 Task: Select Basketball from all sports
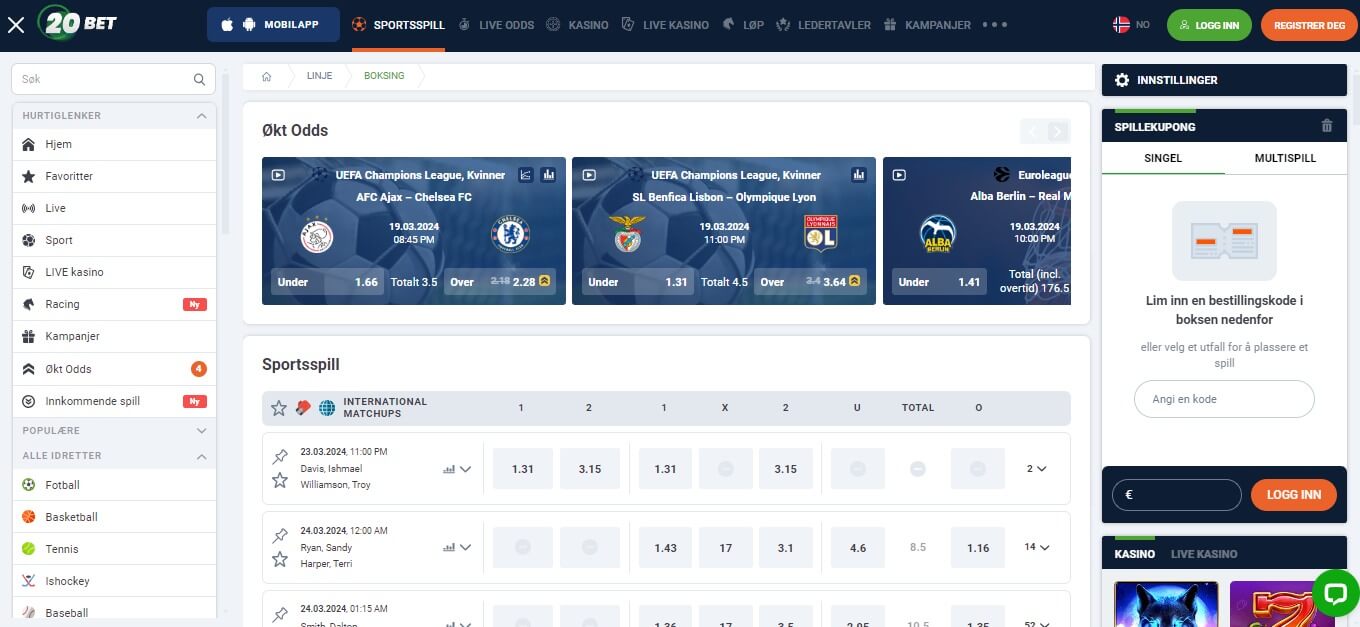pyautogui.click(x=114, y=517)
